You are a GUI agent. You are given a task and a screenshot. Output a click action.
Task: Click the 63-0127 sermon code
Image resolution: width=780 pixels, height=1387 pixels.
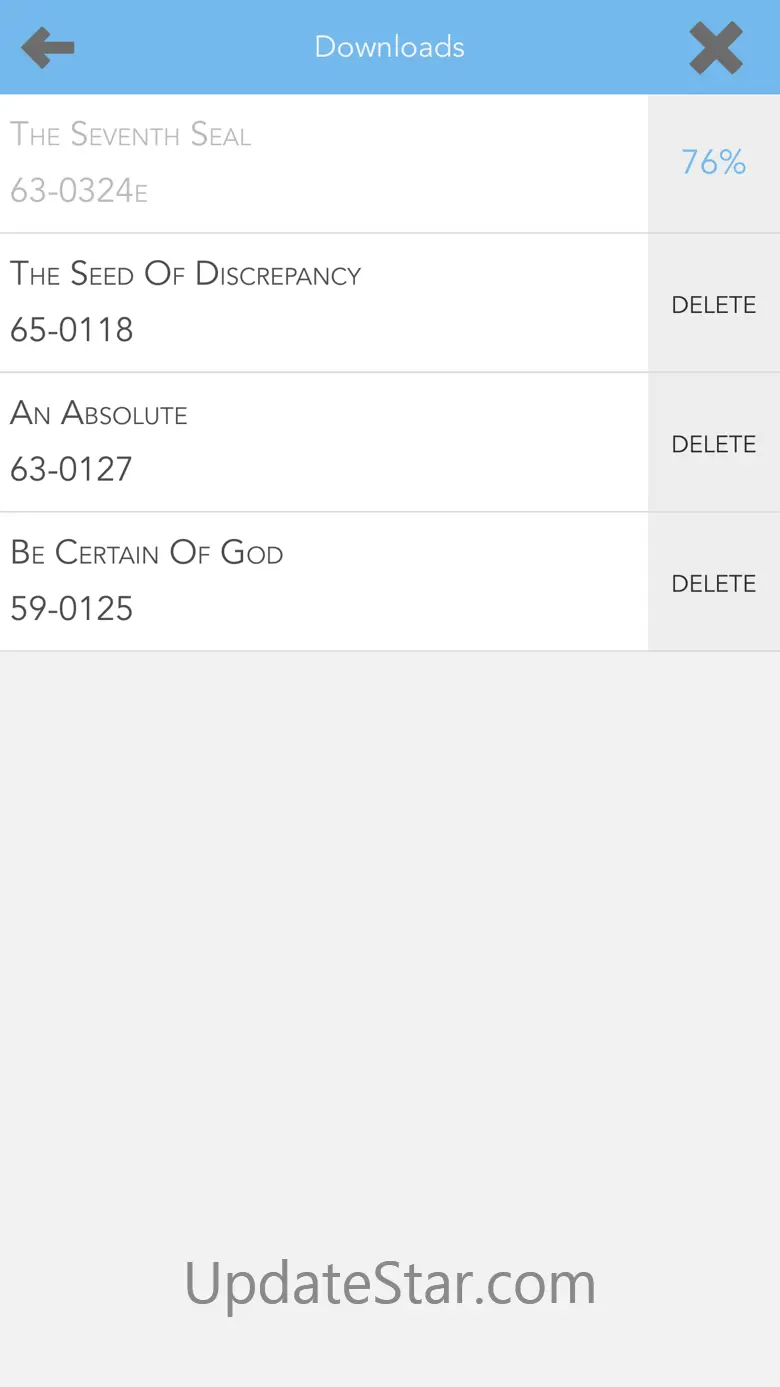tap(72, 469)
